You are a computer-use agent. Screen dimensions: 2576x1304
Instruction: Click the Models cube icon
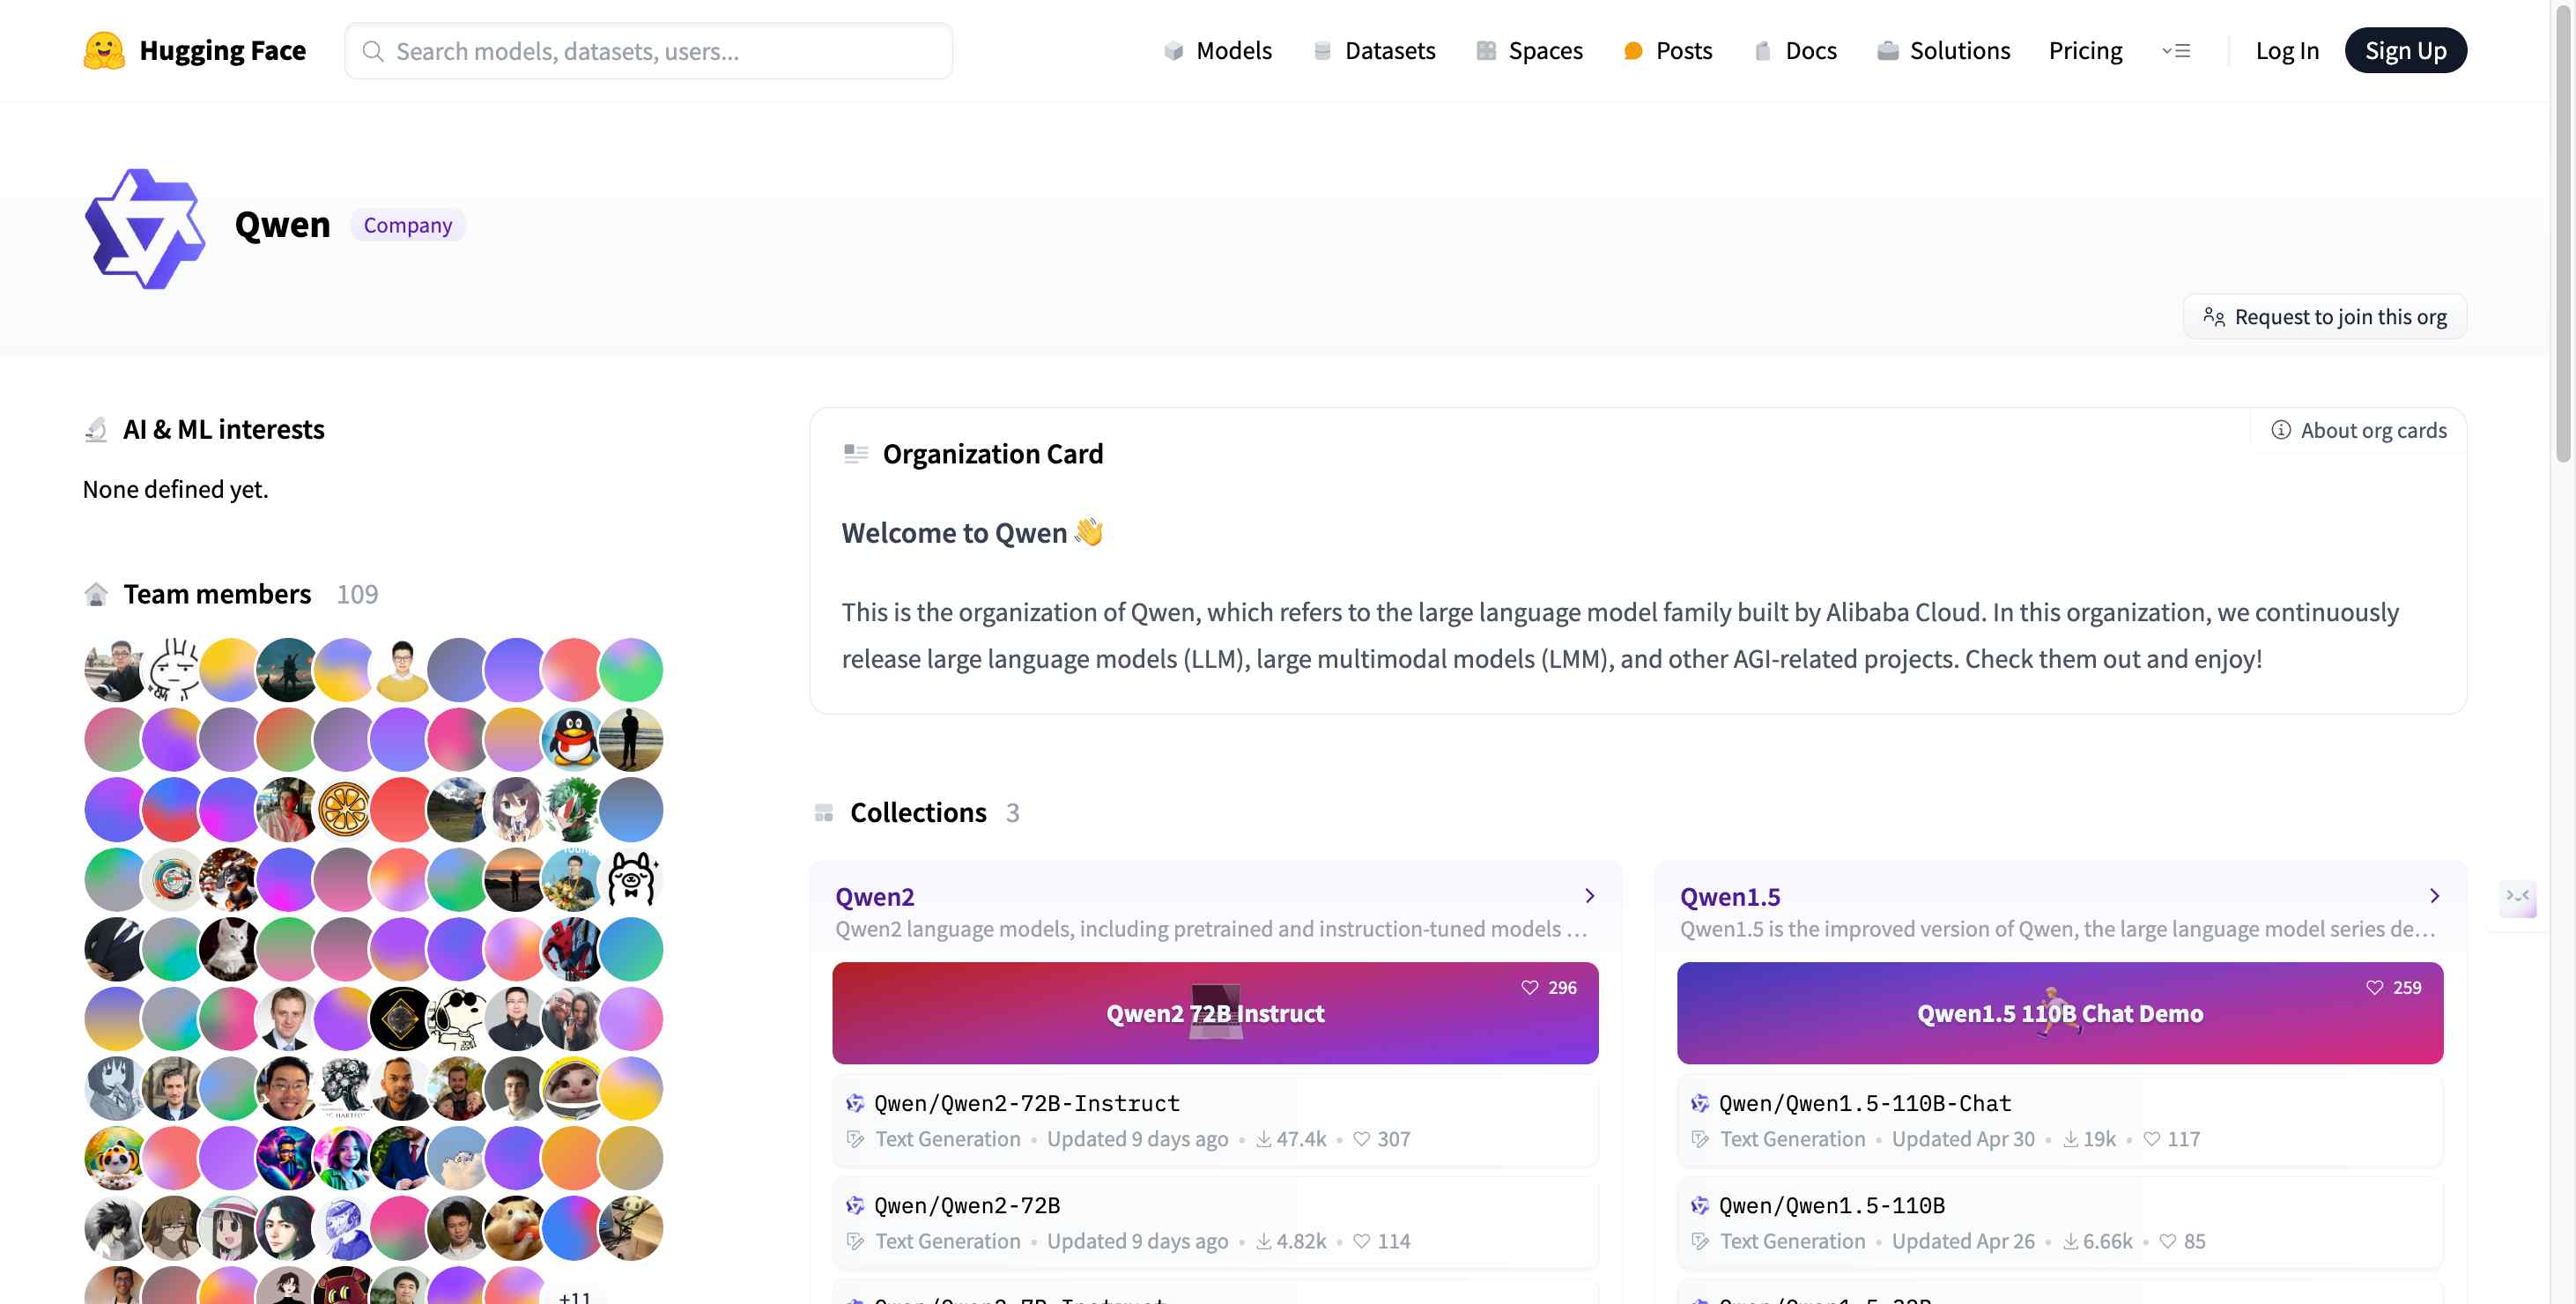1173,51
